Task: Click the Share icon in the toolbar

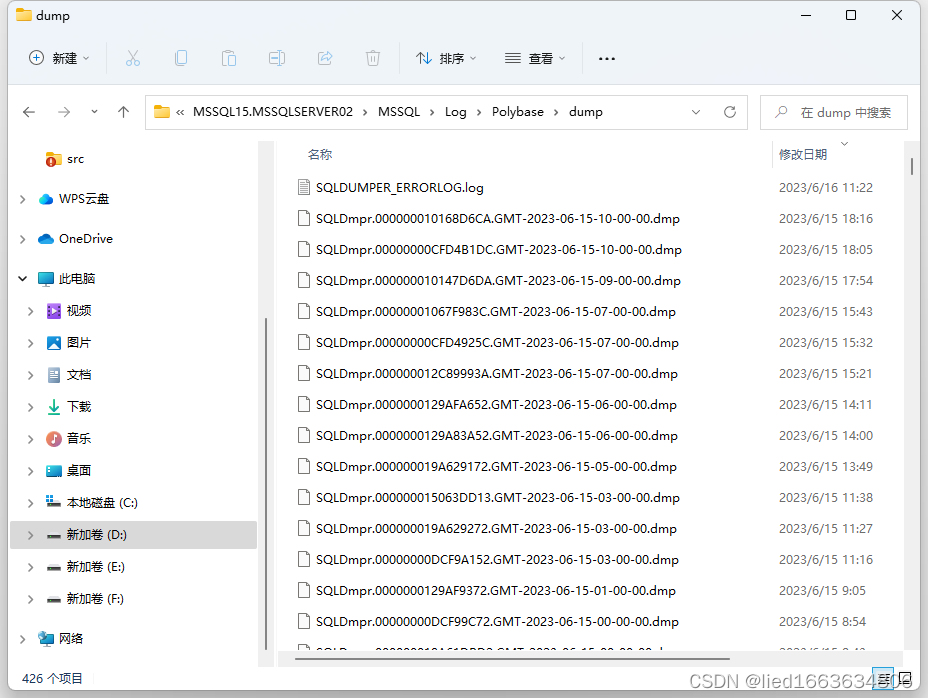Action: point(325,58)
